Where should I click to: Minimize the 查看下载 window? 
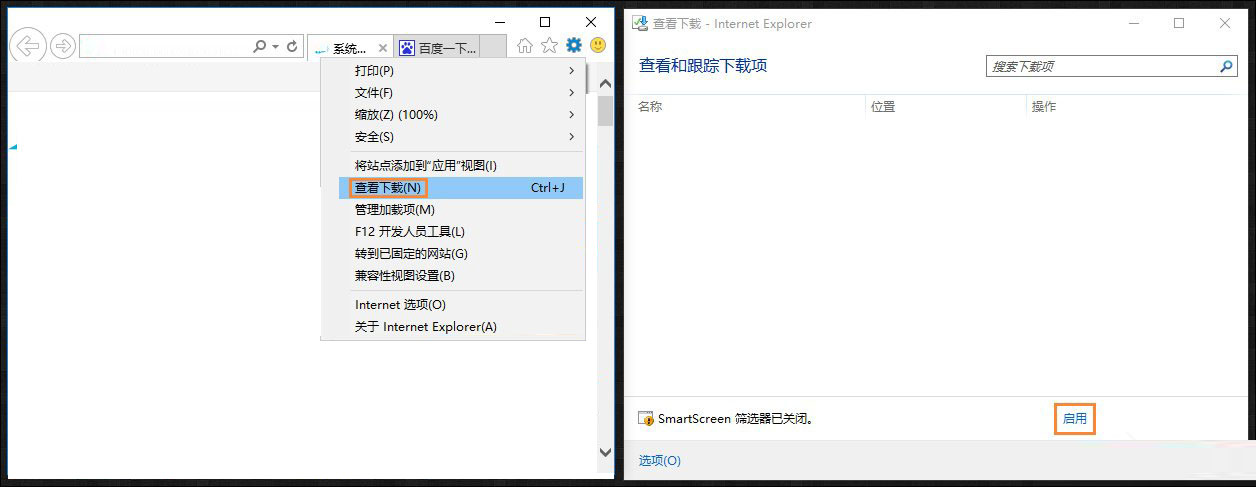[x=1133, y=23]
